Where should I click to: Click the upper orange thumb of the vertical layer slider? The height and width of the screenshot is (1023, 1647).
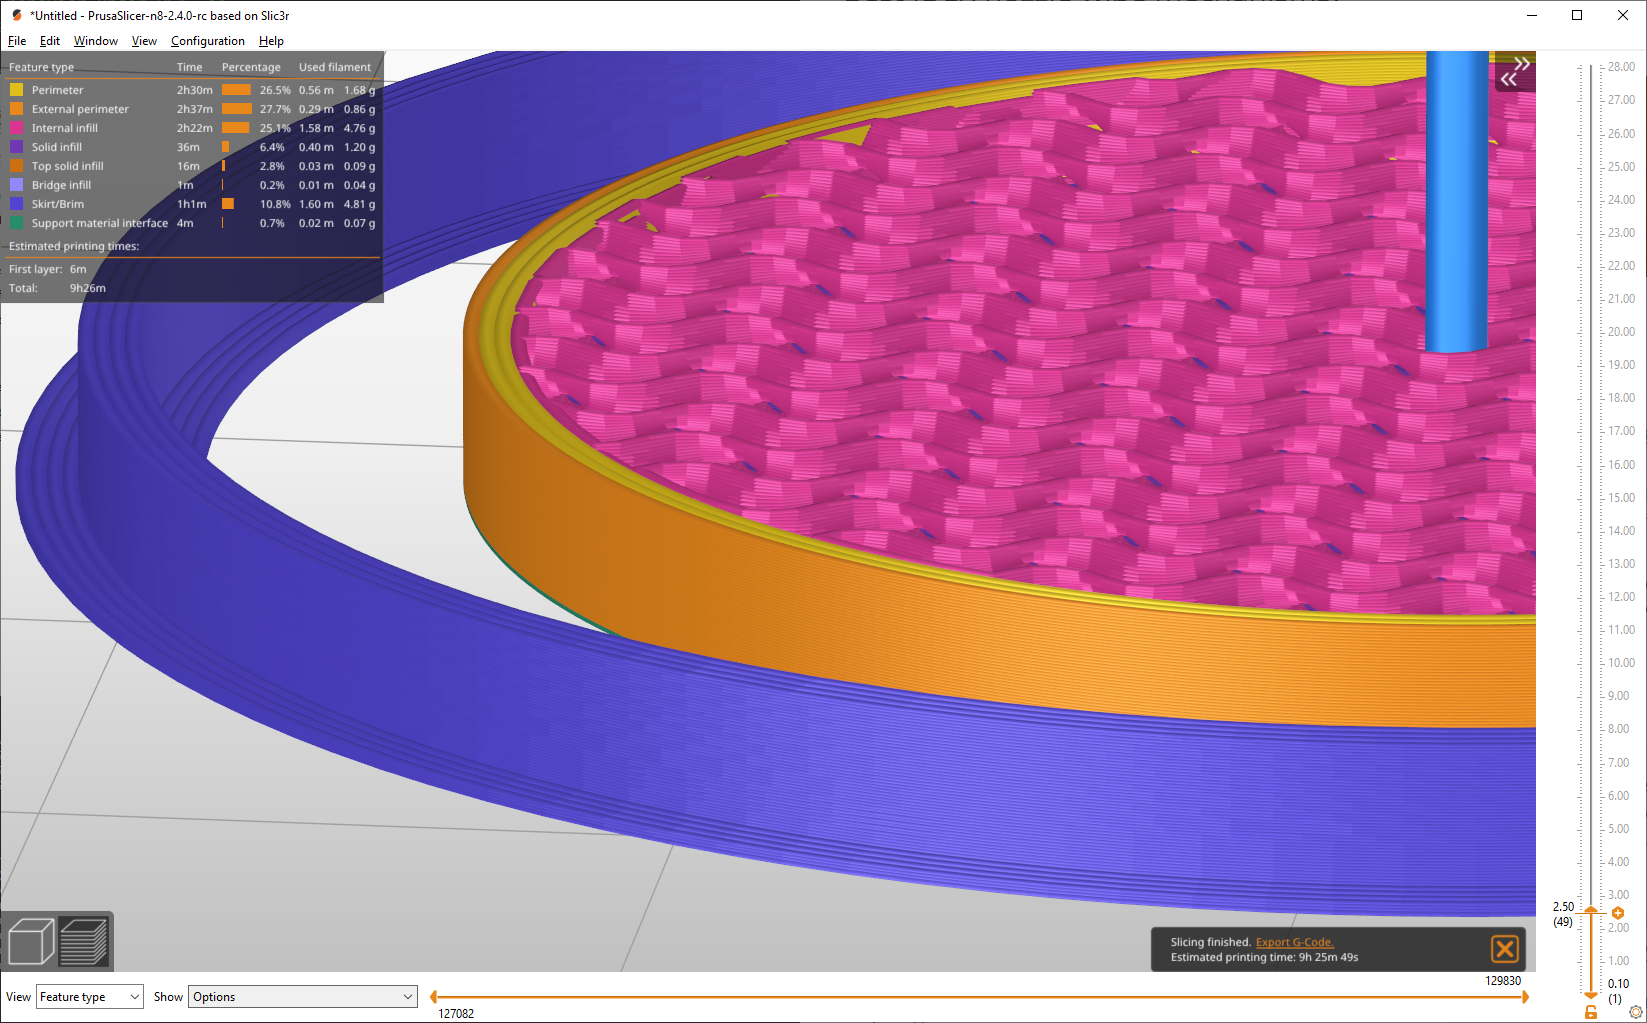click(1591, 910)
